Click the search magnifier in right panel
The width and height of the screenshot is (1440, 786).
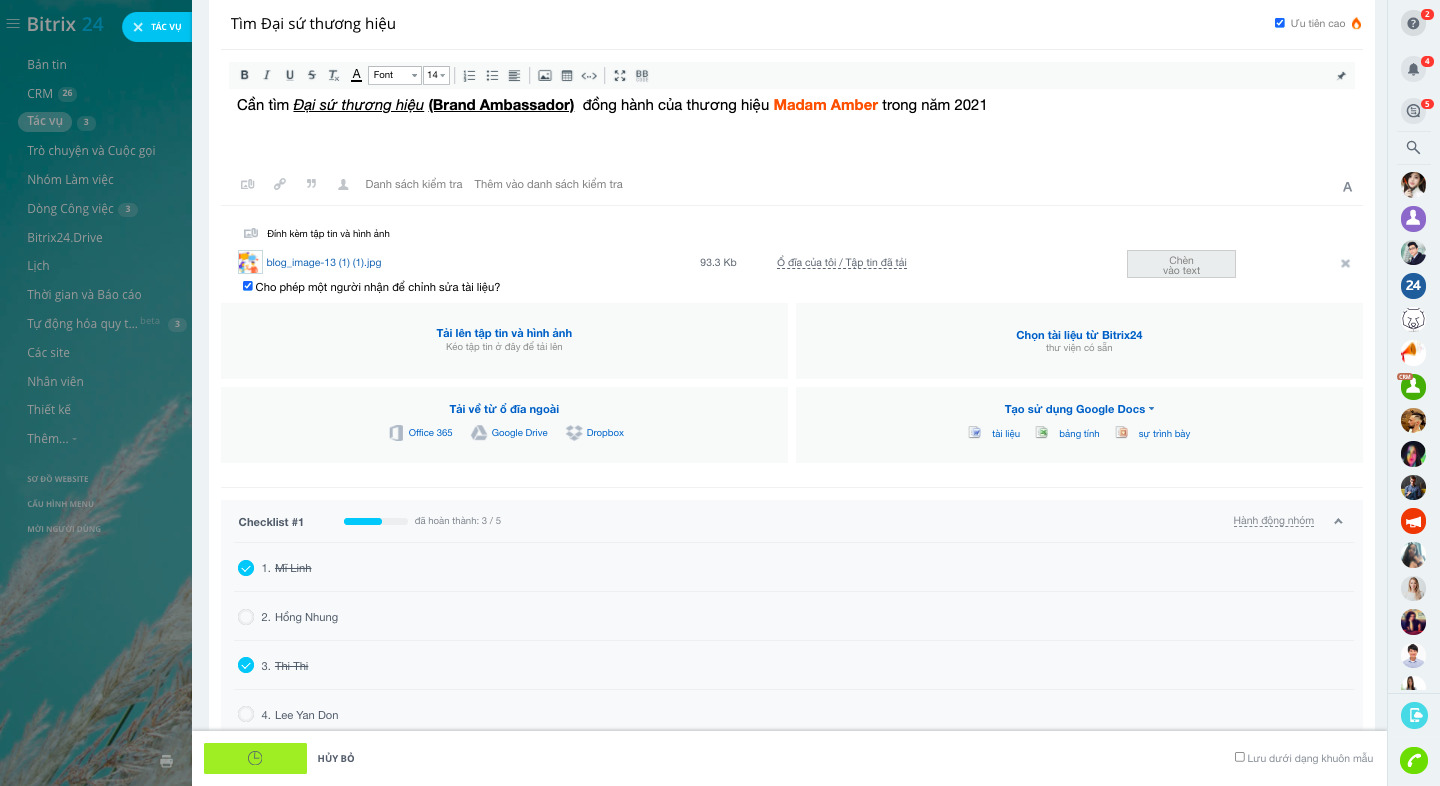point(1413,147)
